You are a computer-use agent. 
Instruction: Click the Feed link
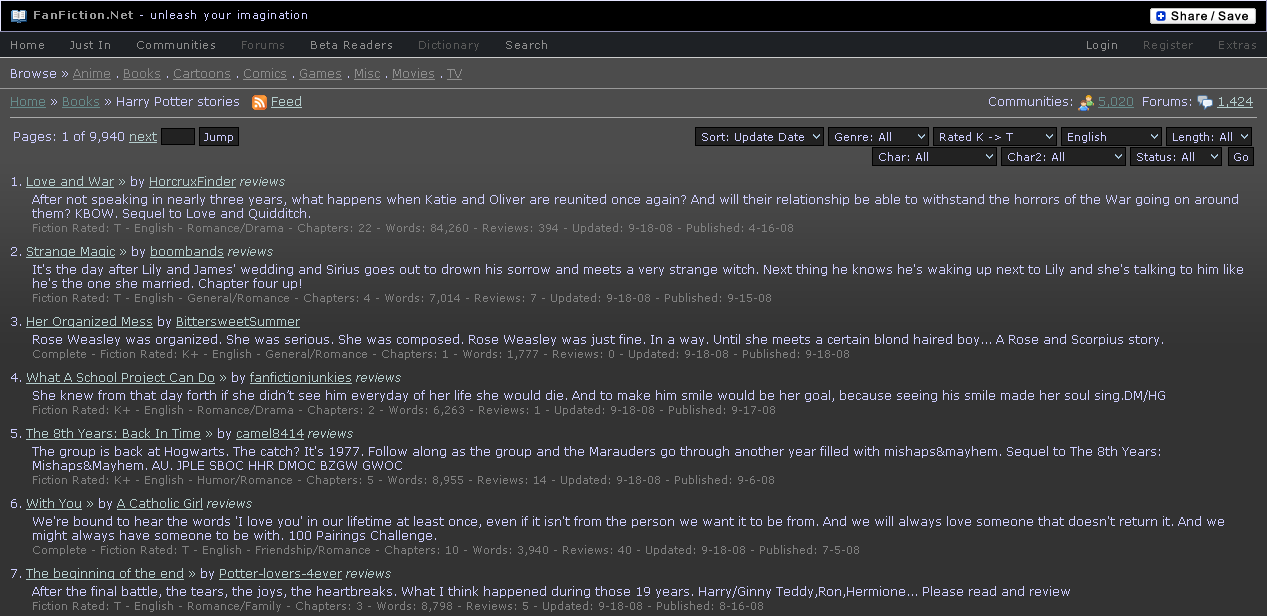(x=286, y=102)
